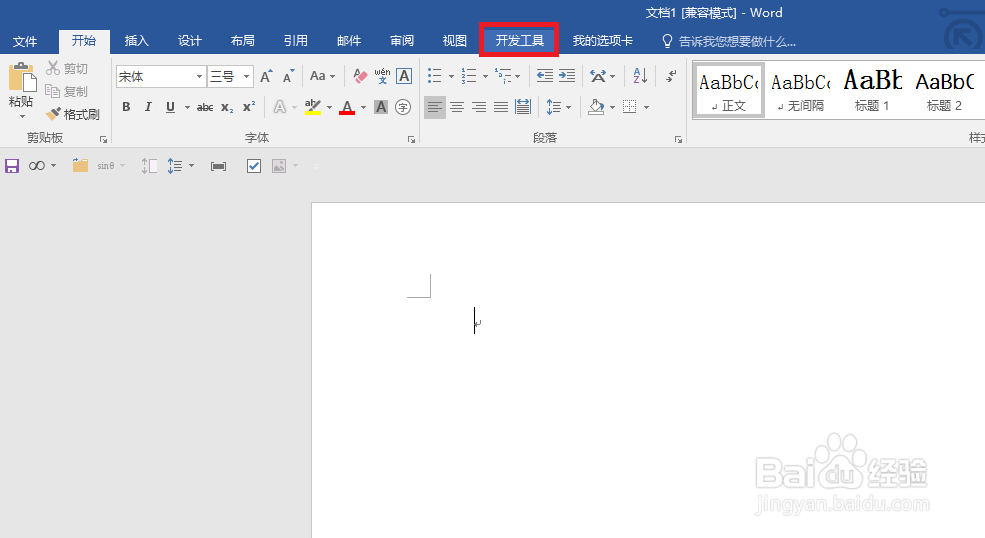Clear all formatting with eraser icon
The image size is (985, 538).
[360, 77]
